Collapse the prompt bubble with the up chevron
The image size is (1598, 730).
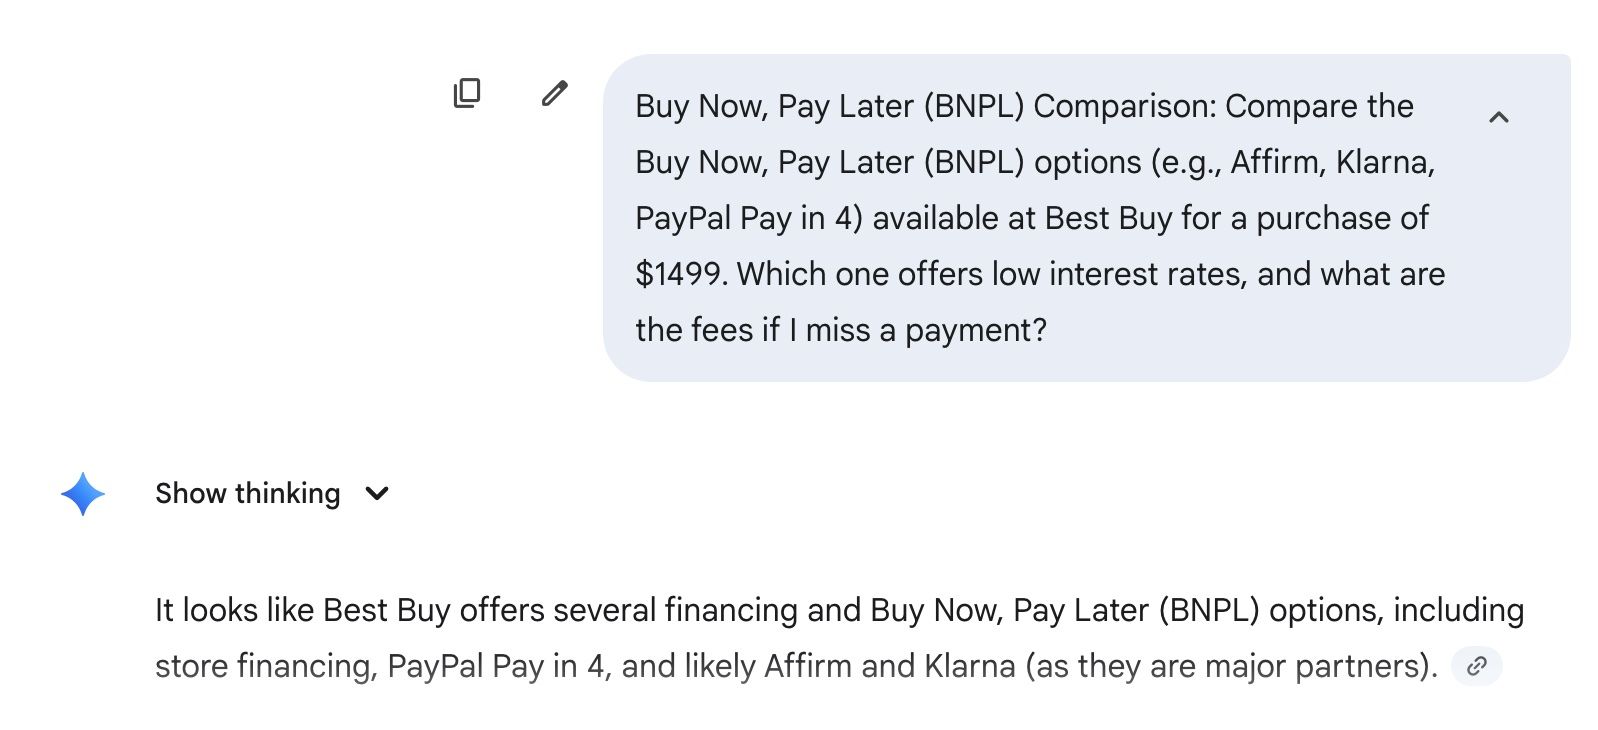click(1498, 118)
